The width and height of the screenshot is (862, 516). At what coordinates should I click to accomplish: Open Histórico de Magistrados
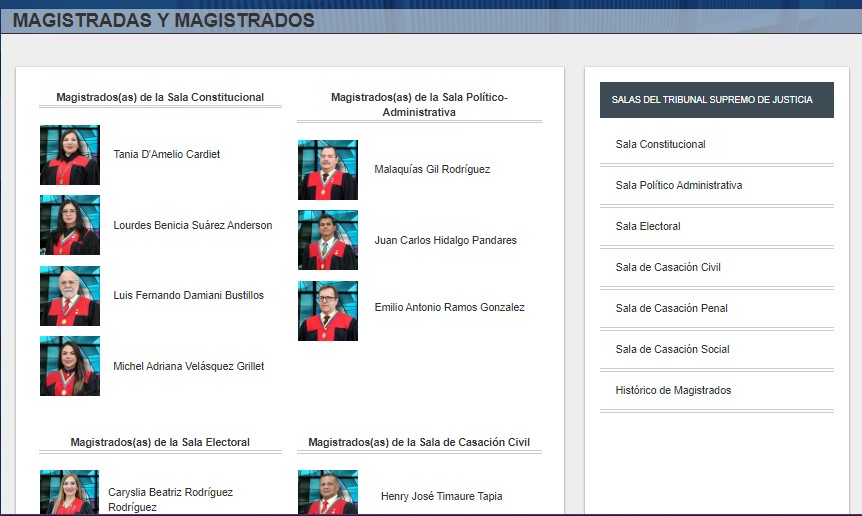[673, 390]
